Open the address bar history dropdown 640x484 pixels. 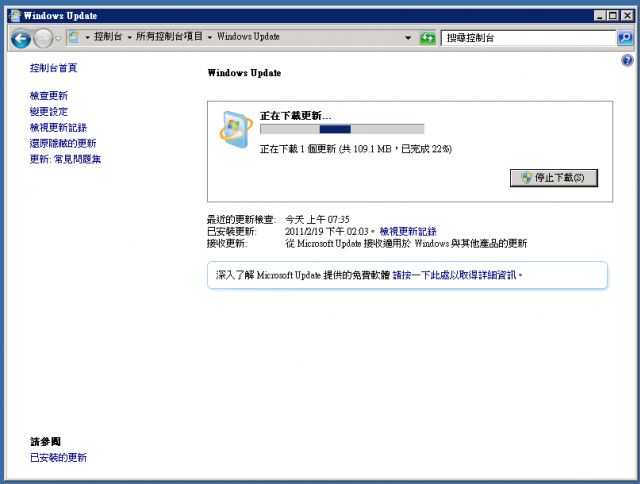click(x=408, y=38)
